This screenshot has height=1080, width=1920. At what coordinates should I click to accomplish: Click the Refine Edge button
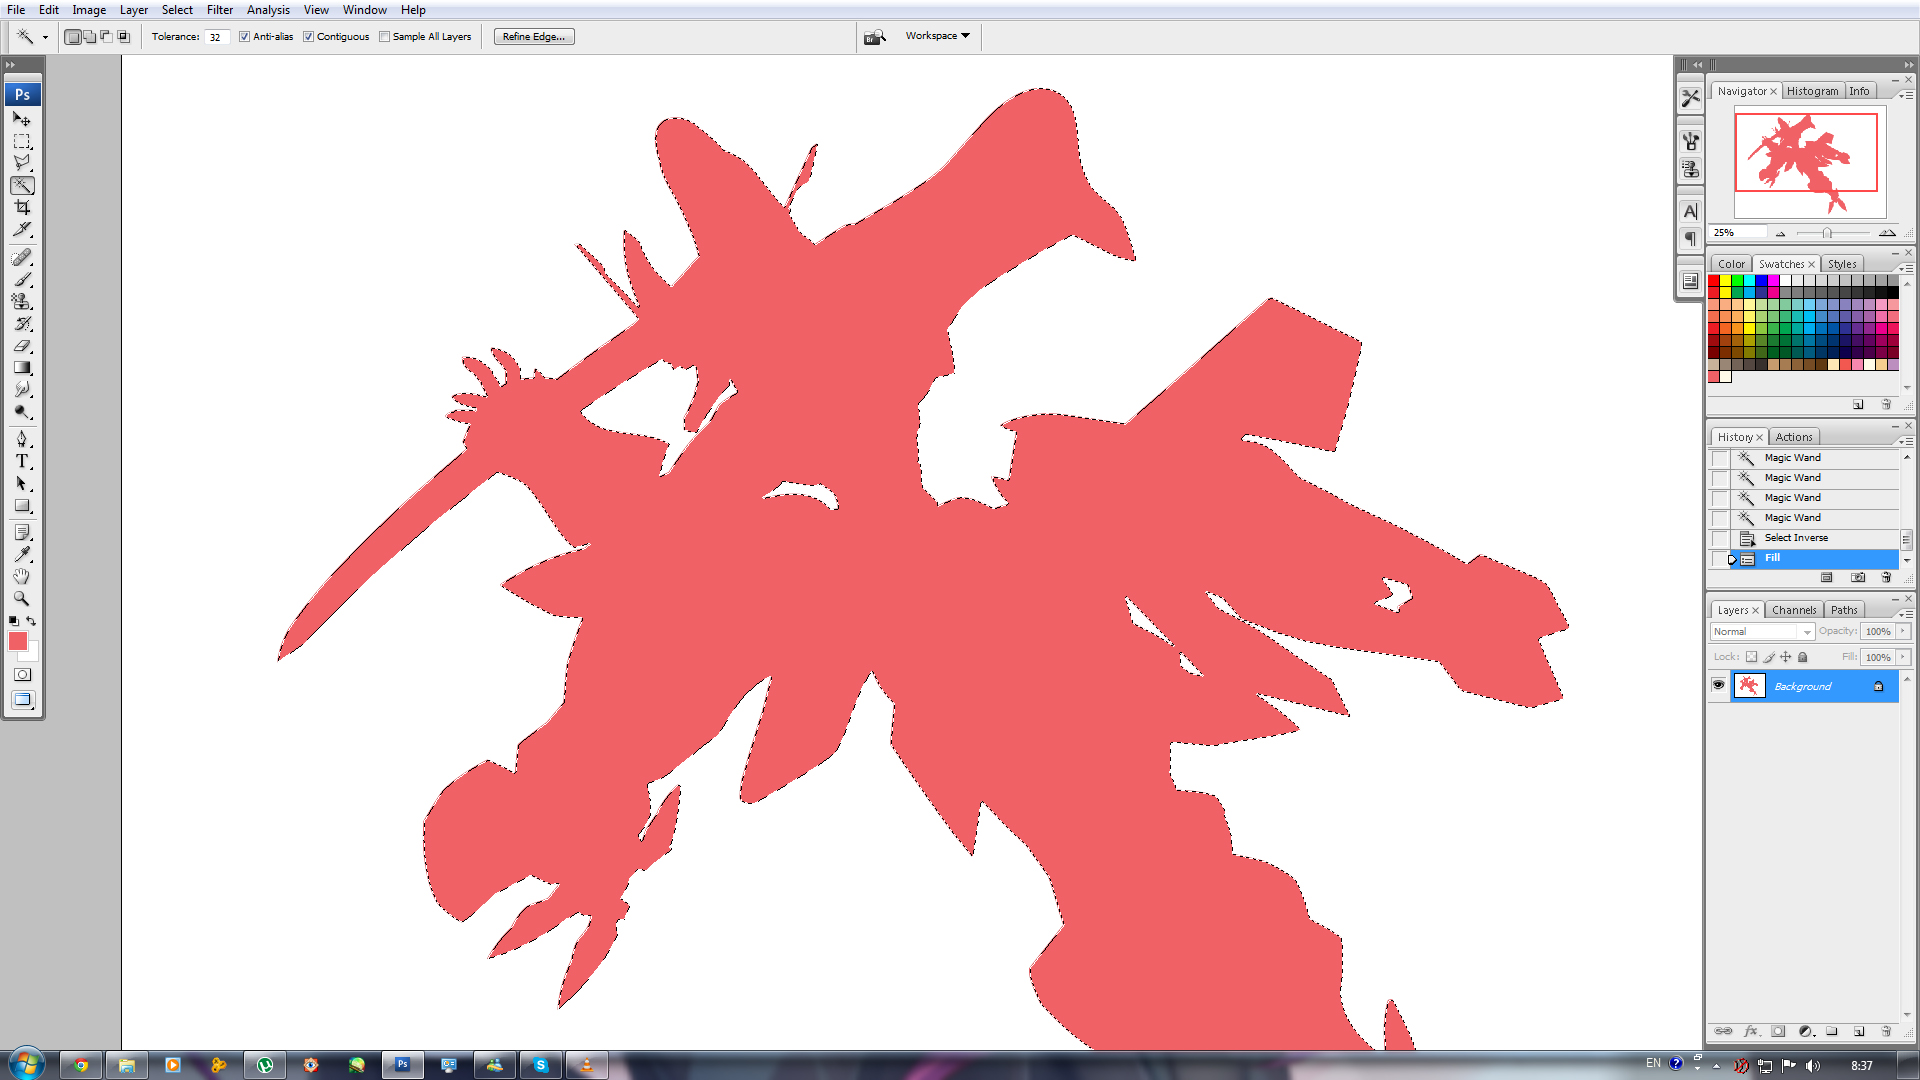tap(534, 37)
